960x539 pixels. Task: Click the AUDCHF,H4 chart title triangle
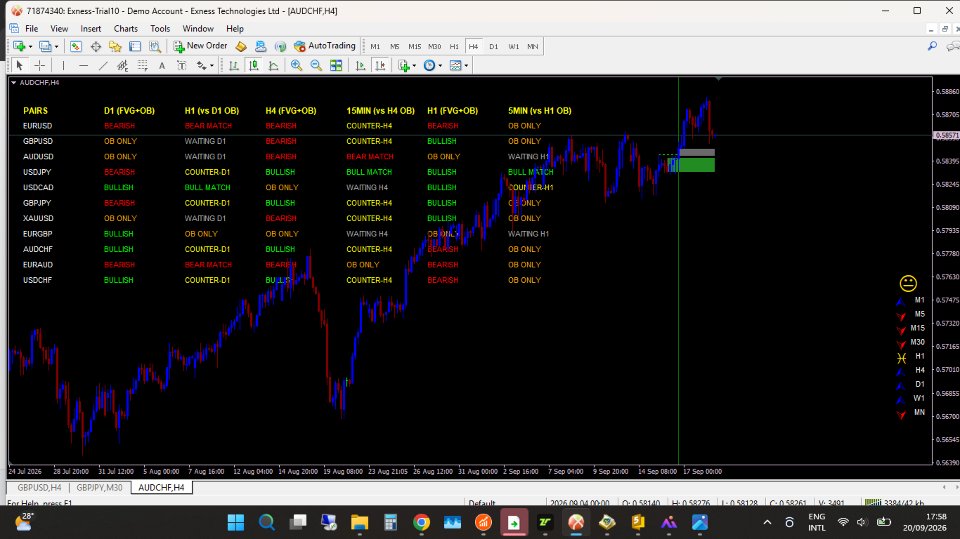(13, 82)
